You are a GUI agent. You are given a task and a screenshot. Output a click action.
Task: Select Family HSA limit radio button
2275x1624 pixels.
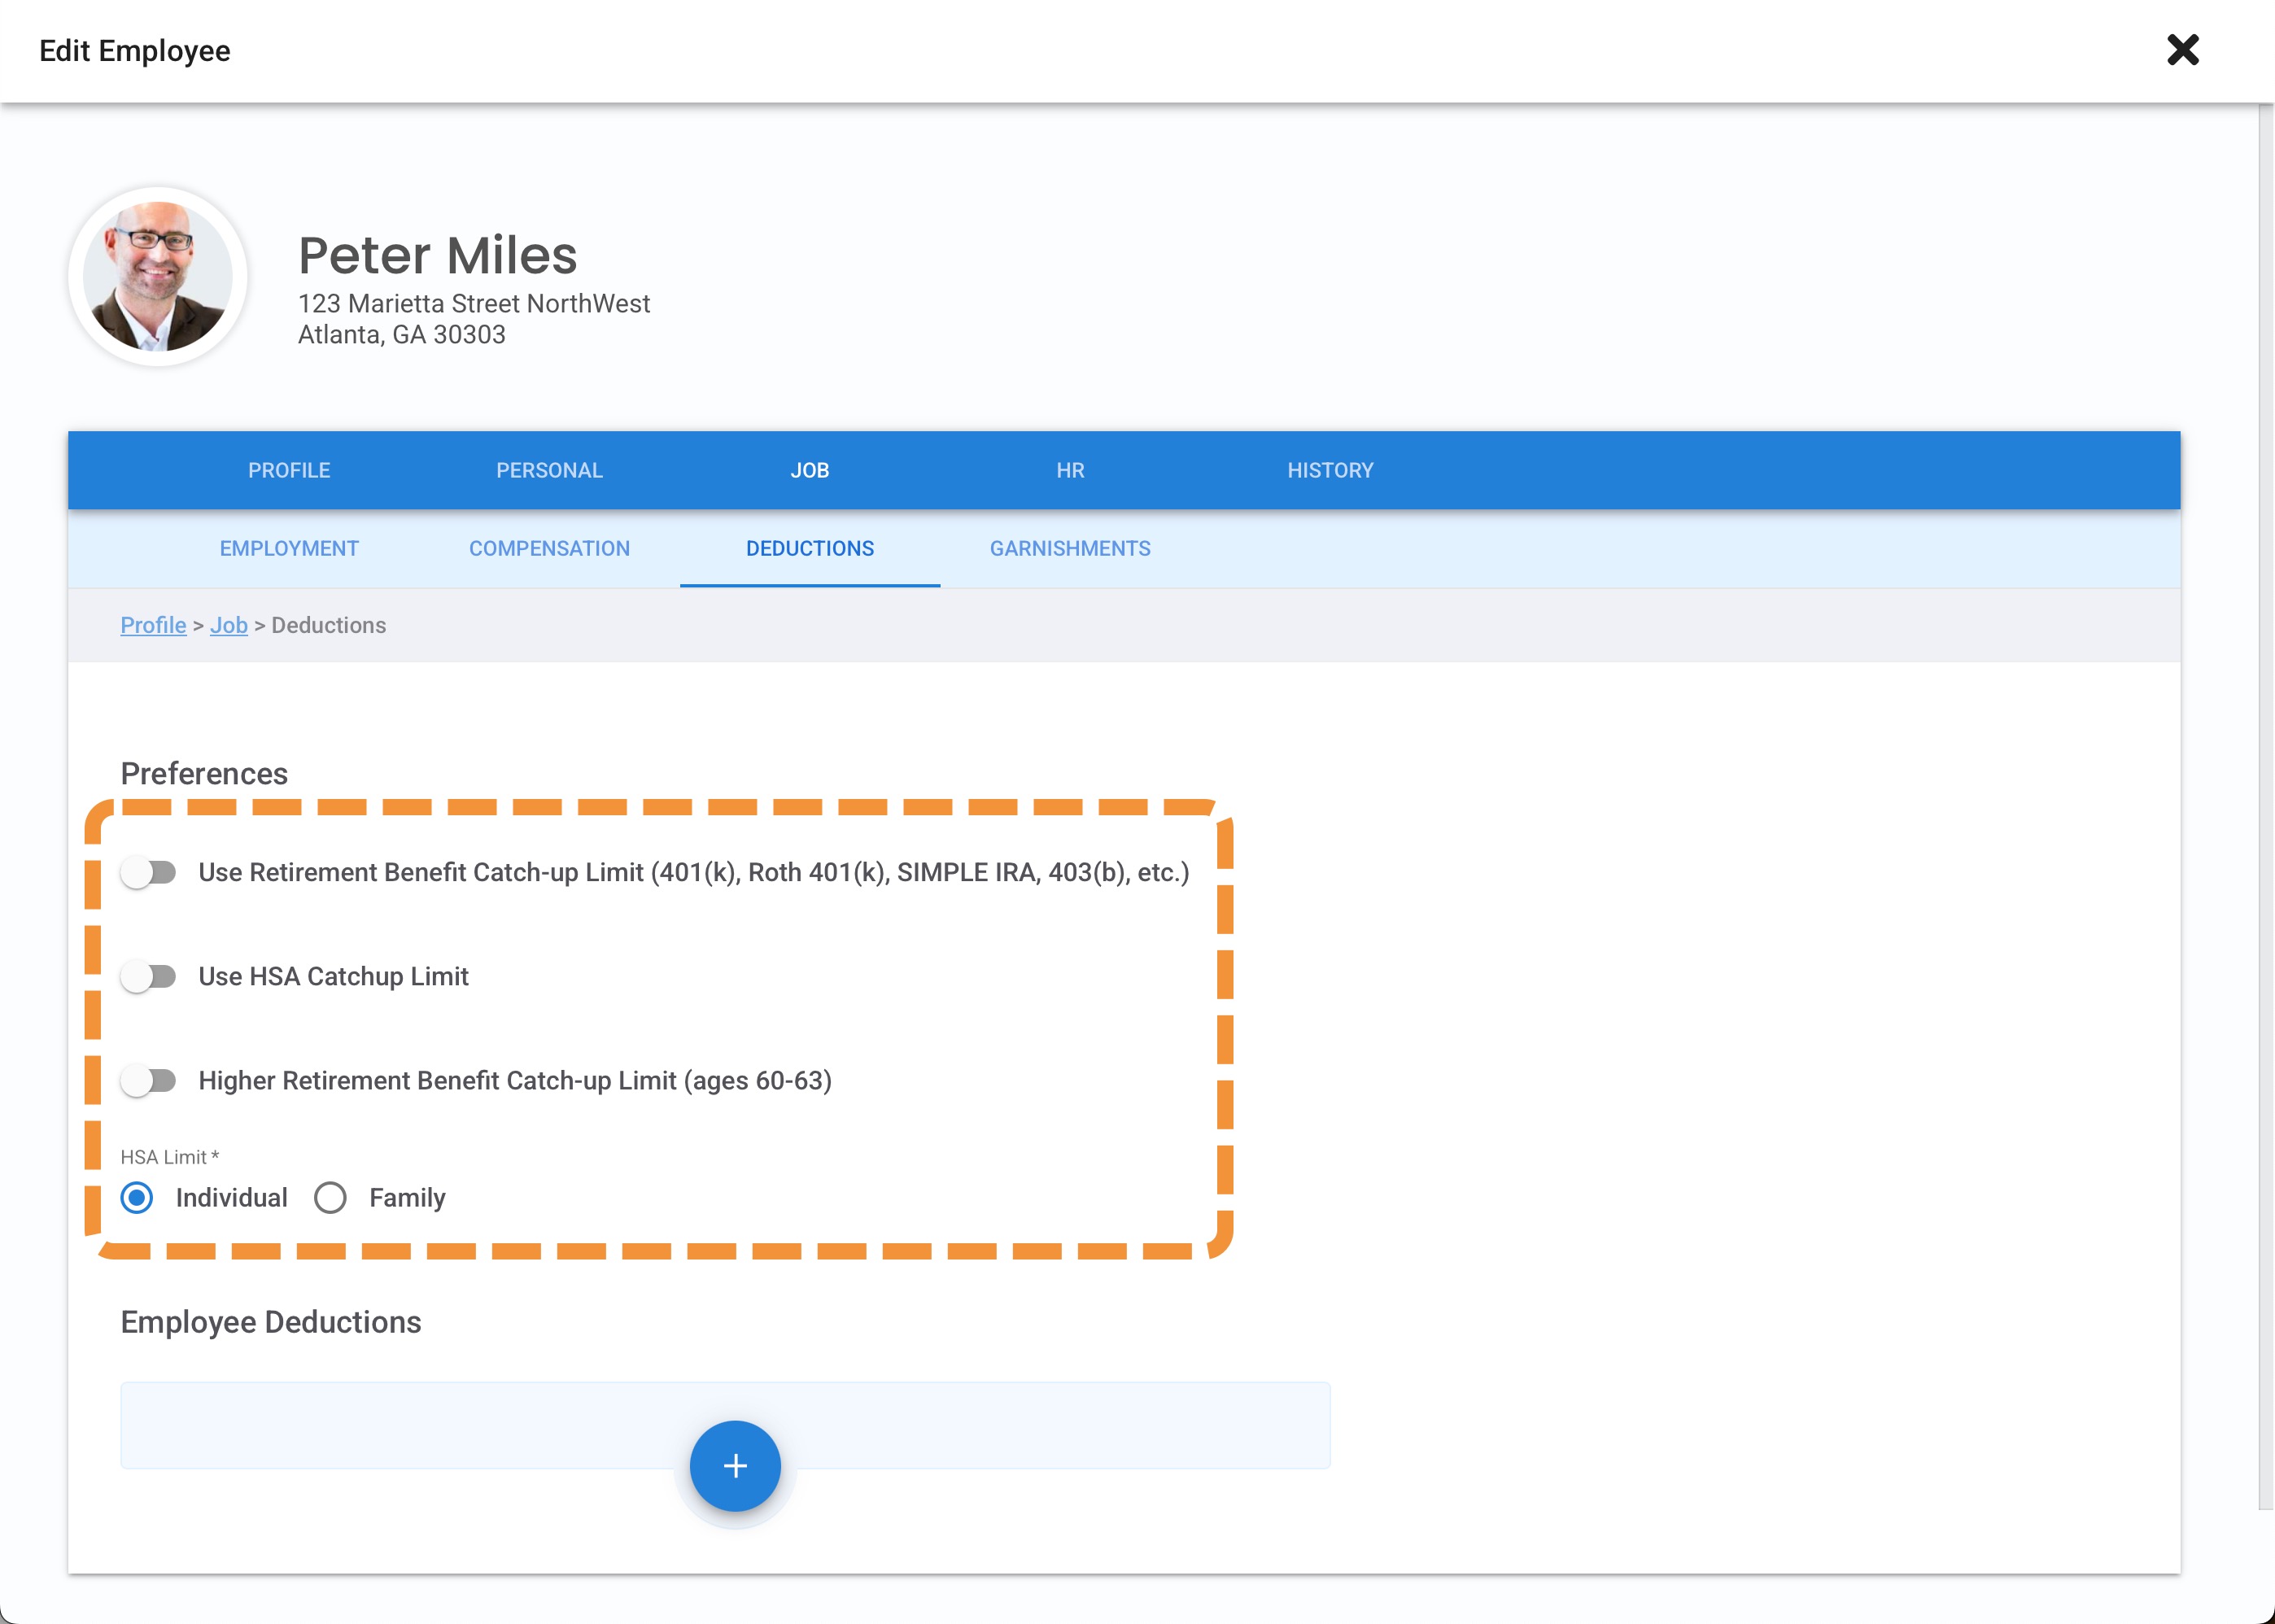tap(330, 1197)
